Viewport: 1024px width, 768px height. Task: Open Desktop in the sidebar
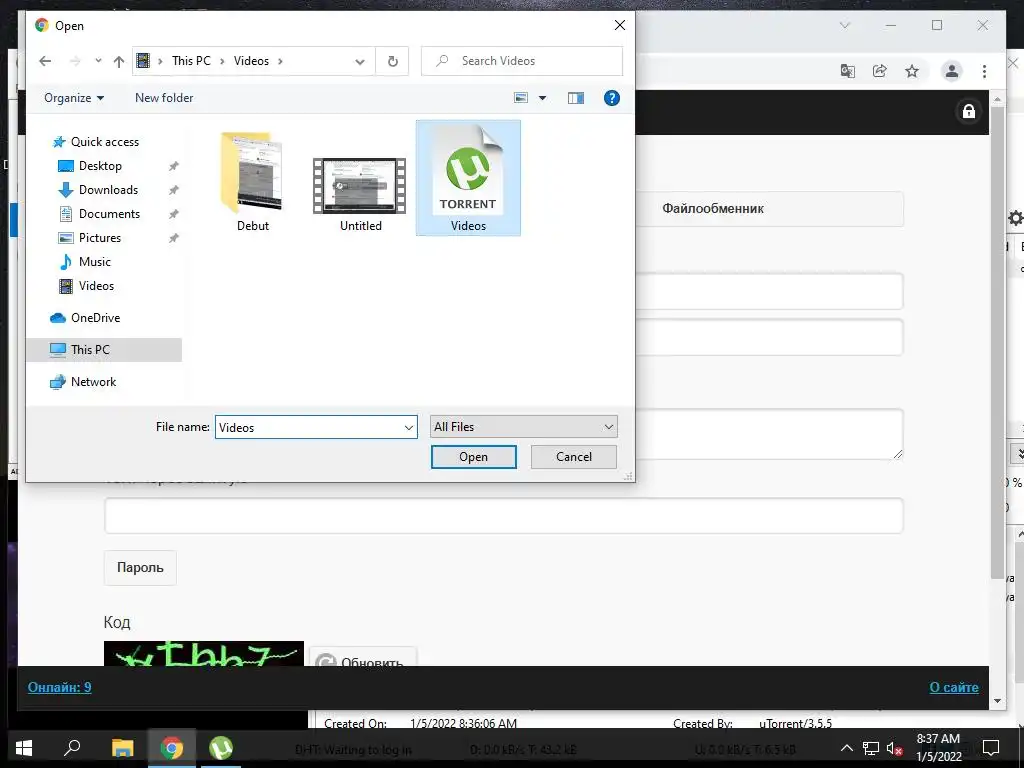[100, 166]
